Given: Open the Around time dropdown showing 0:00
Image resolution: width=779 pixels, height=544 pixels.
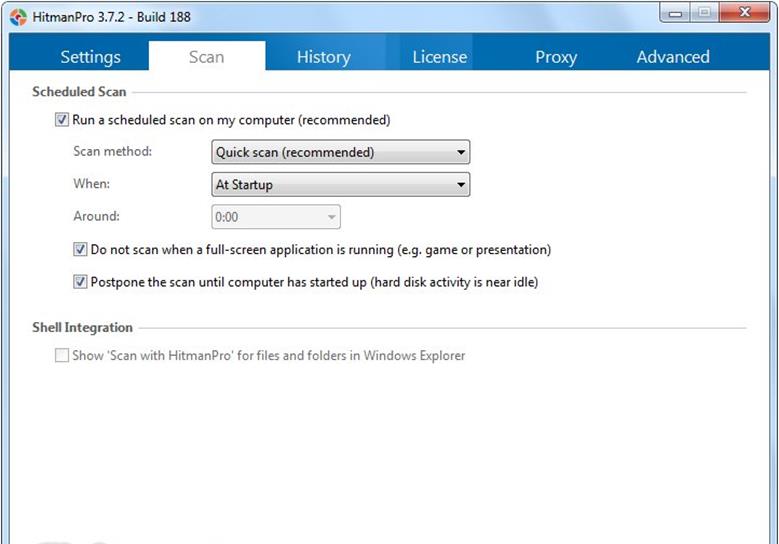Looking at the screenshot, I should [x=276, y=217].
